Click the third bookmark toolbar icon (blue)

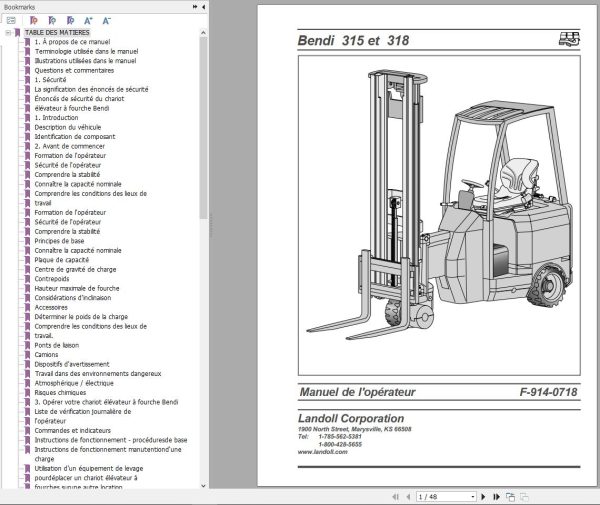[70, 21]
